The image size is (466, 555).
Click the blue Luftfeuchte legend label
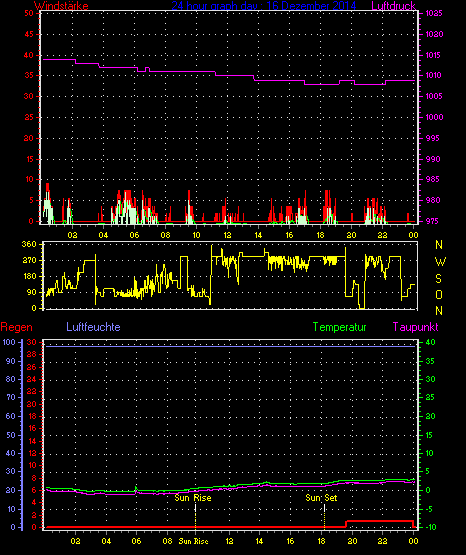[93, 327]
